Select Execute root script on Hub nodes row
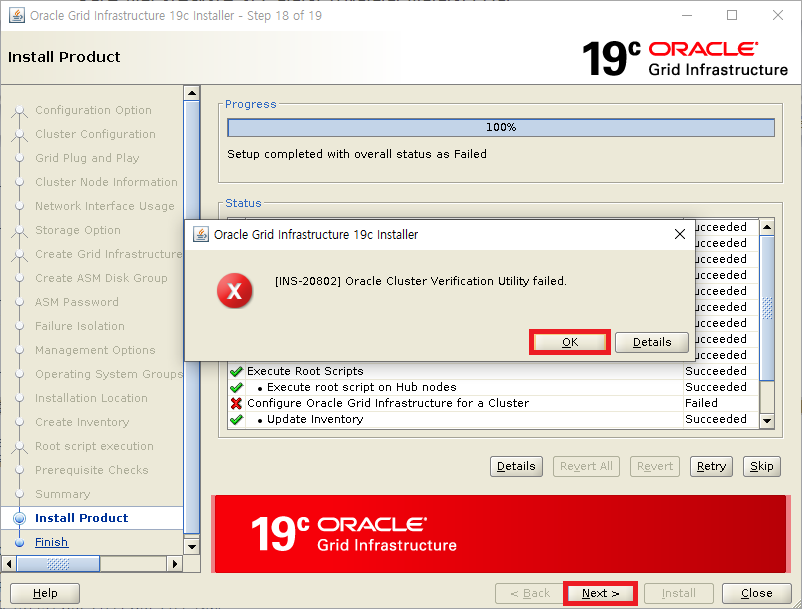802x609 pixels. point(494,387)
